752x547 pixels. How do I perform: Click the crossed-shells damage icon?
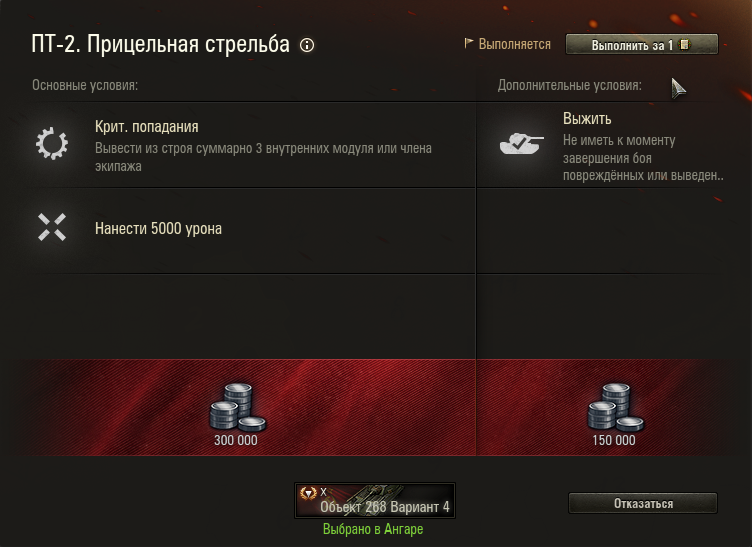point(52,227)
